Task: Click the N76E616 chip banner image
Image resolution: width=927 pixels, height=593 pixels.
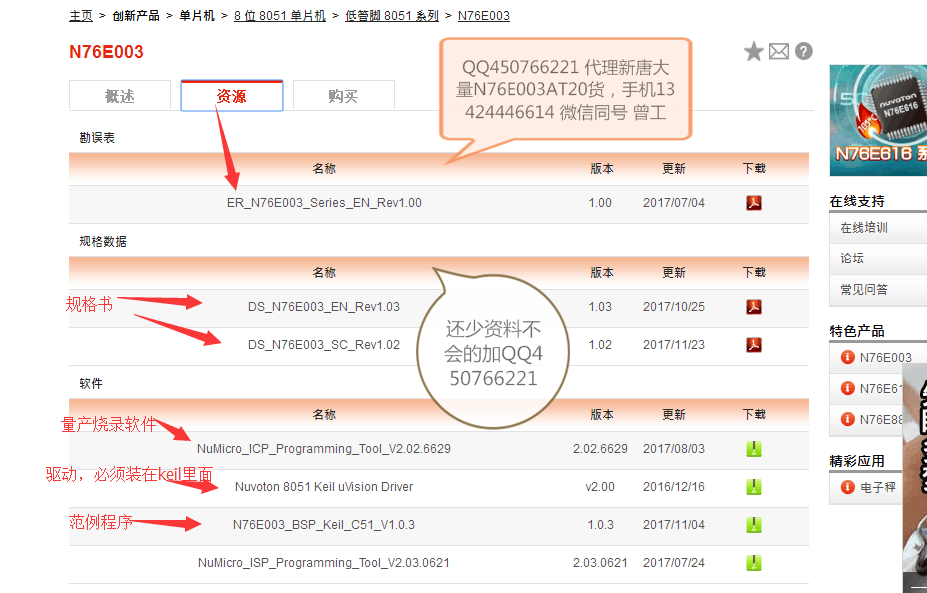Action: [x=878, y=120]
